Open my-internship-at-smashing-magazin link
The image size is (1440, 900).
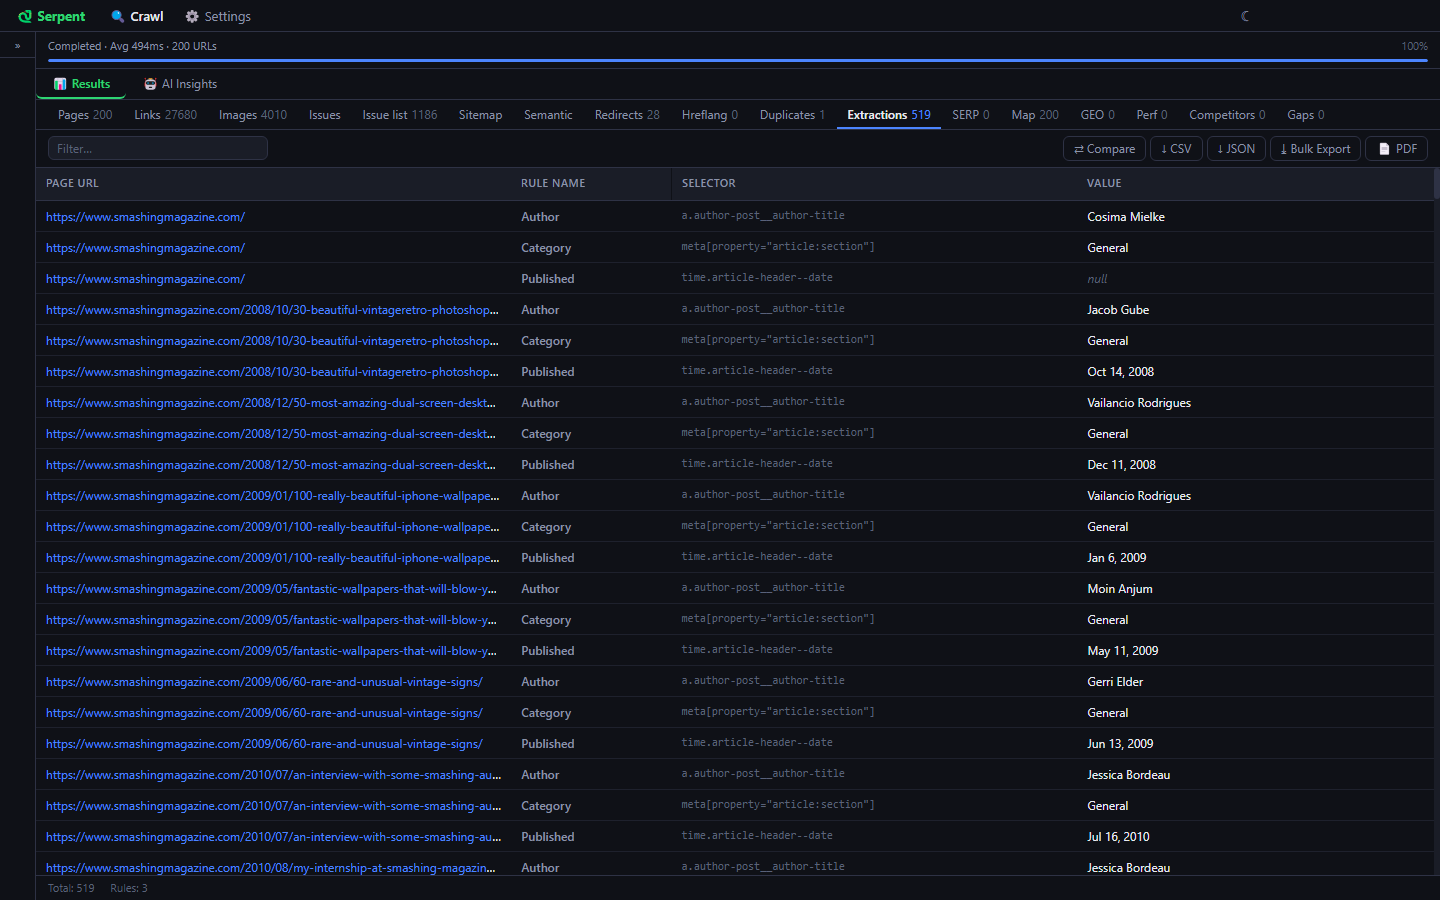pyautogui.click(x=270, y=868)
